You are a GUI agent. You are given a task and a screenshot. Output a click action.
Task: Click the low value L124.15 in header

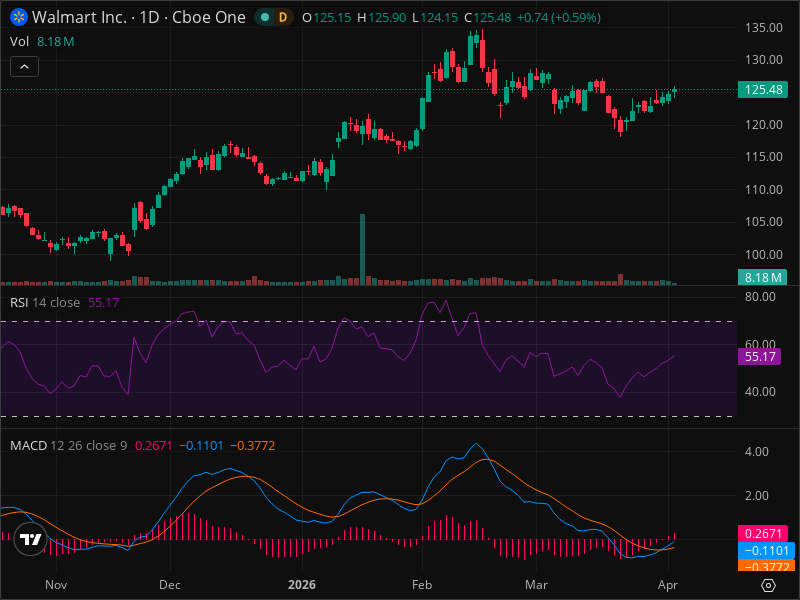coord(435,18)
